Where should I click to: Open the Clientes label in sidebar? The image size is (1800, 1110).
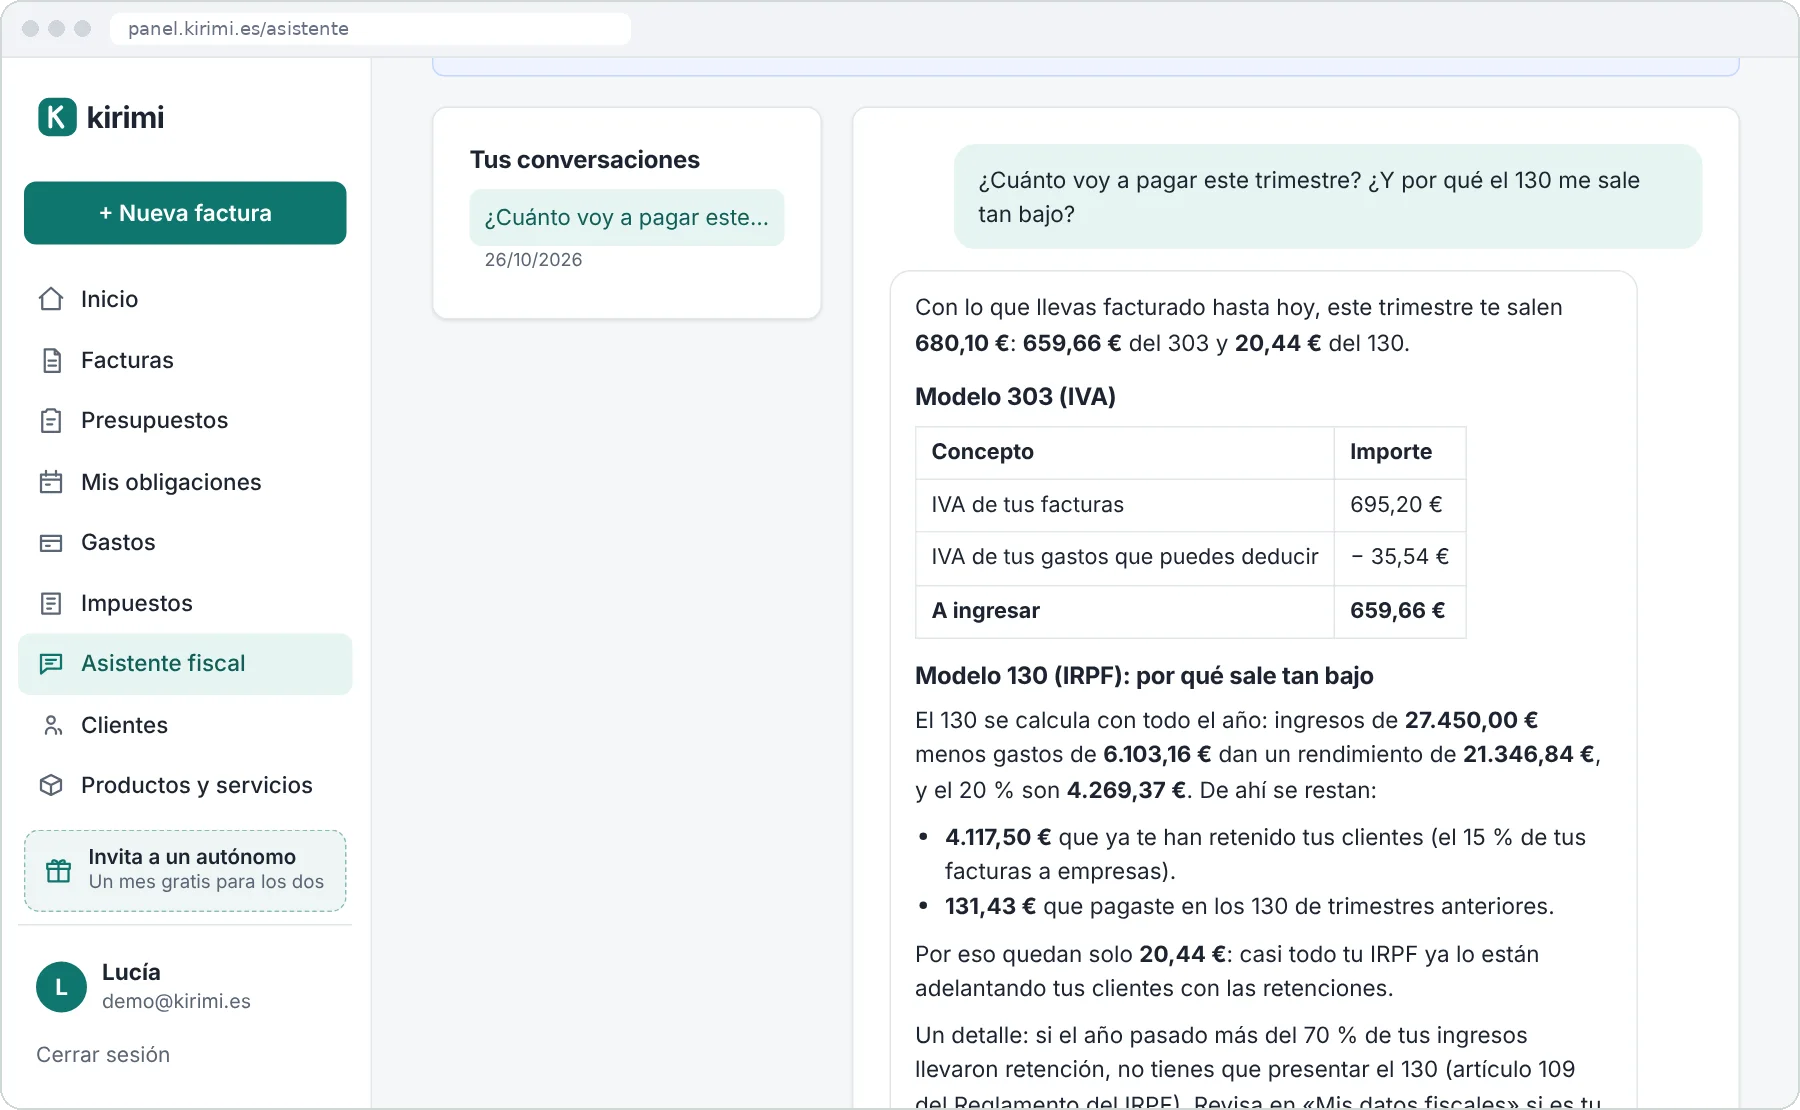click(x=124, y=725)
